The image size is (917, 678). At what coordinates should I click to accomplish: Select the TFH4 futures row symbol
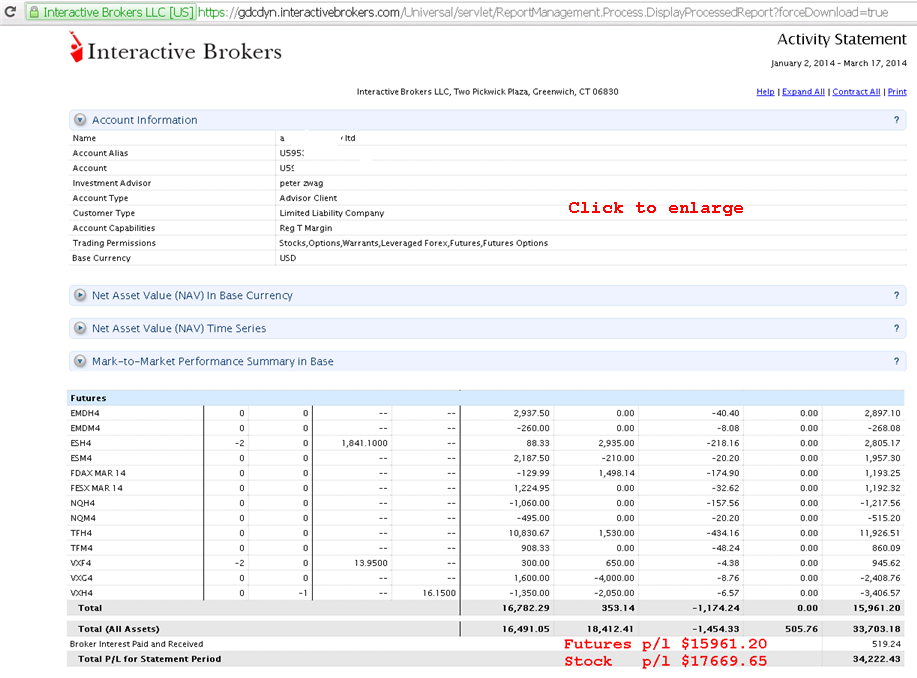click(81, 534)
